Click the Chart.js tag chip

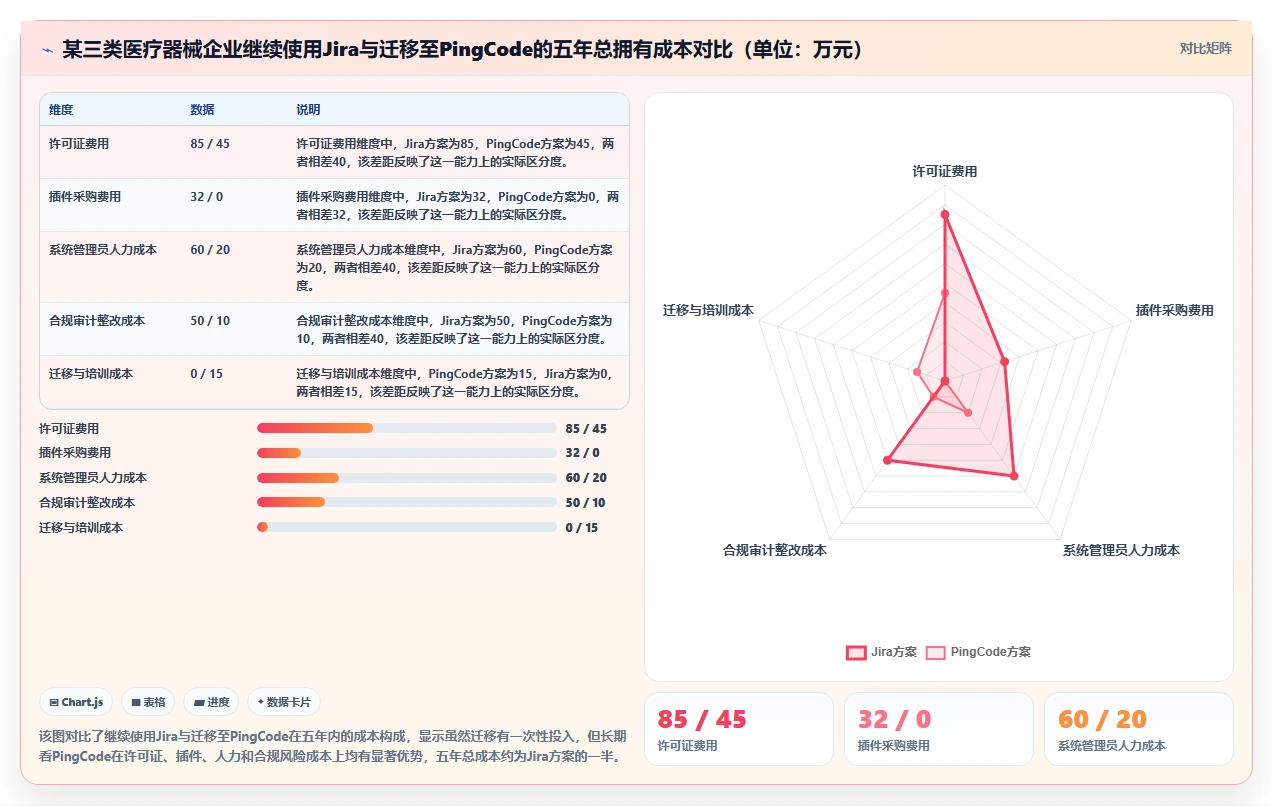(76, 702)
